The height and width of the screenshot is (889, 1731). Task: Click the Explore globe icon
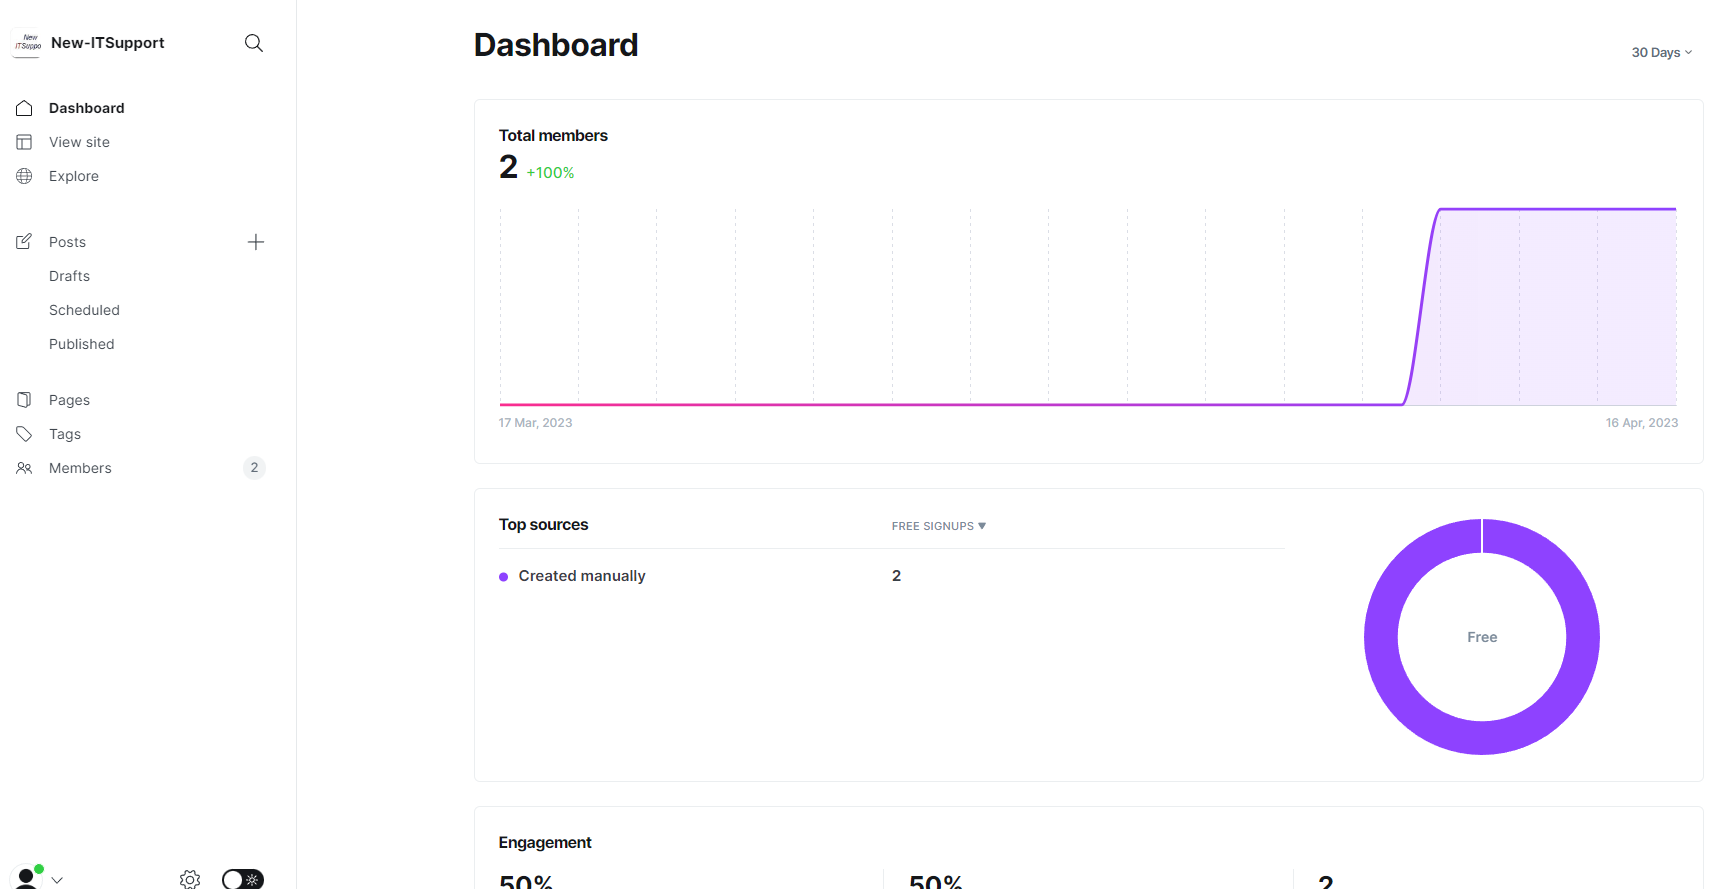tap(25, 176)
